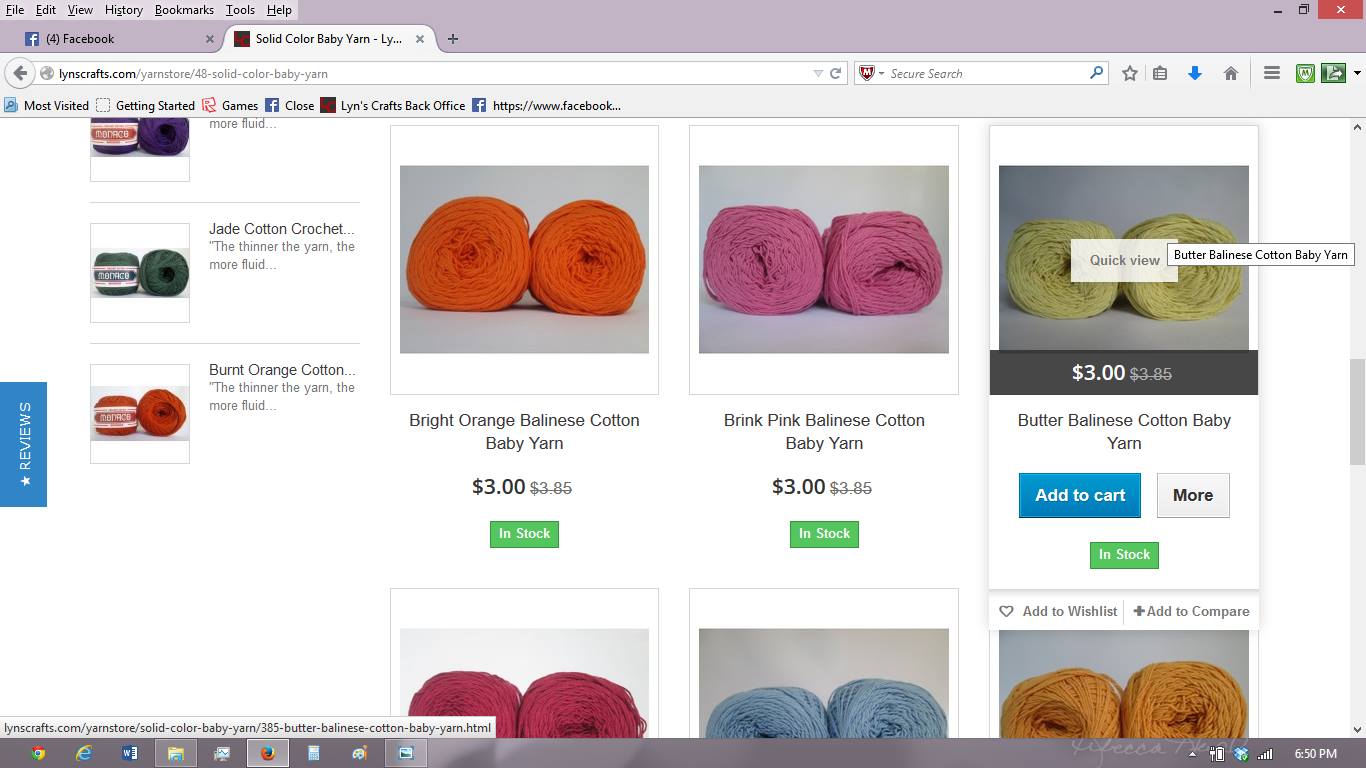The height and width of the screenshot is (768, 1366).
Task: Close the Solid Color Baby Yarn tab
Action: 420,39
